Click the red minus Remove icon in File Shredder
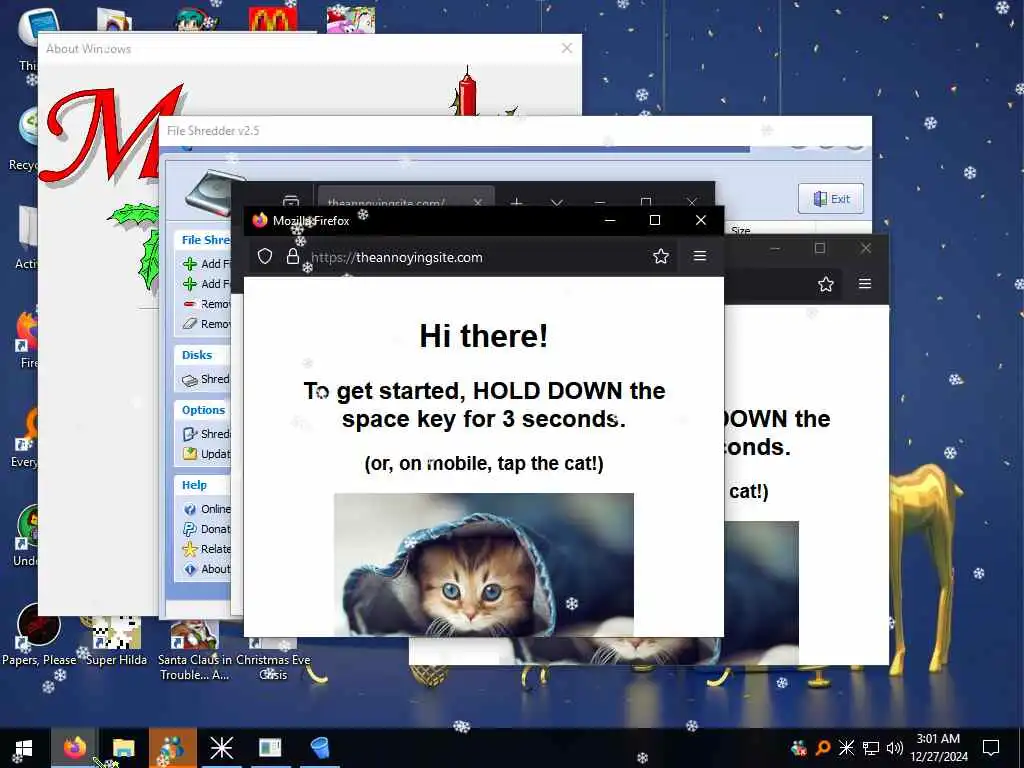Image resolution: width=1024 pixels, height=768 pixels. tap(190, 304)
